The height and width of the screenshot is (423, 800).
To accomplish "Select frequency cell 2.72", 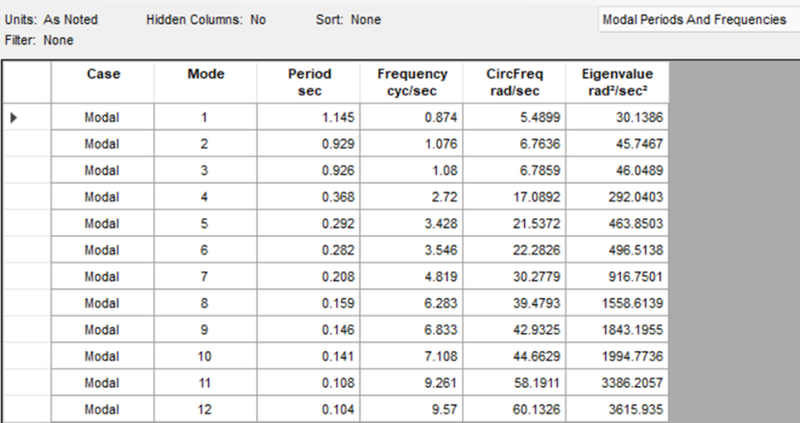I will (412, 197).
